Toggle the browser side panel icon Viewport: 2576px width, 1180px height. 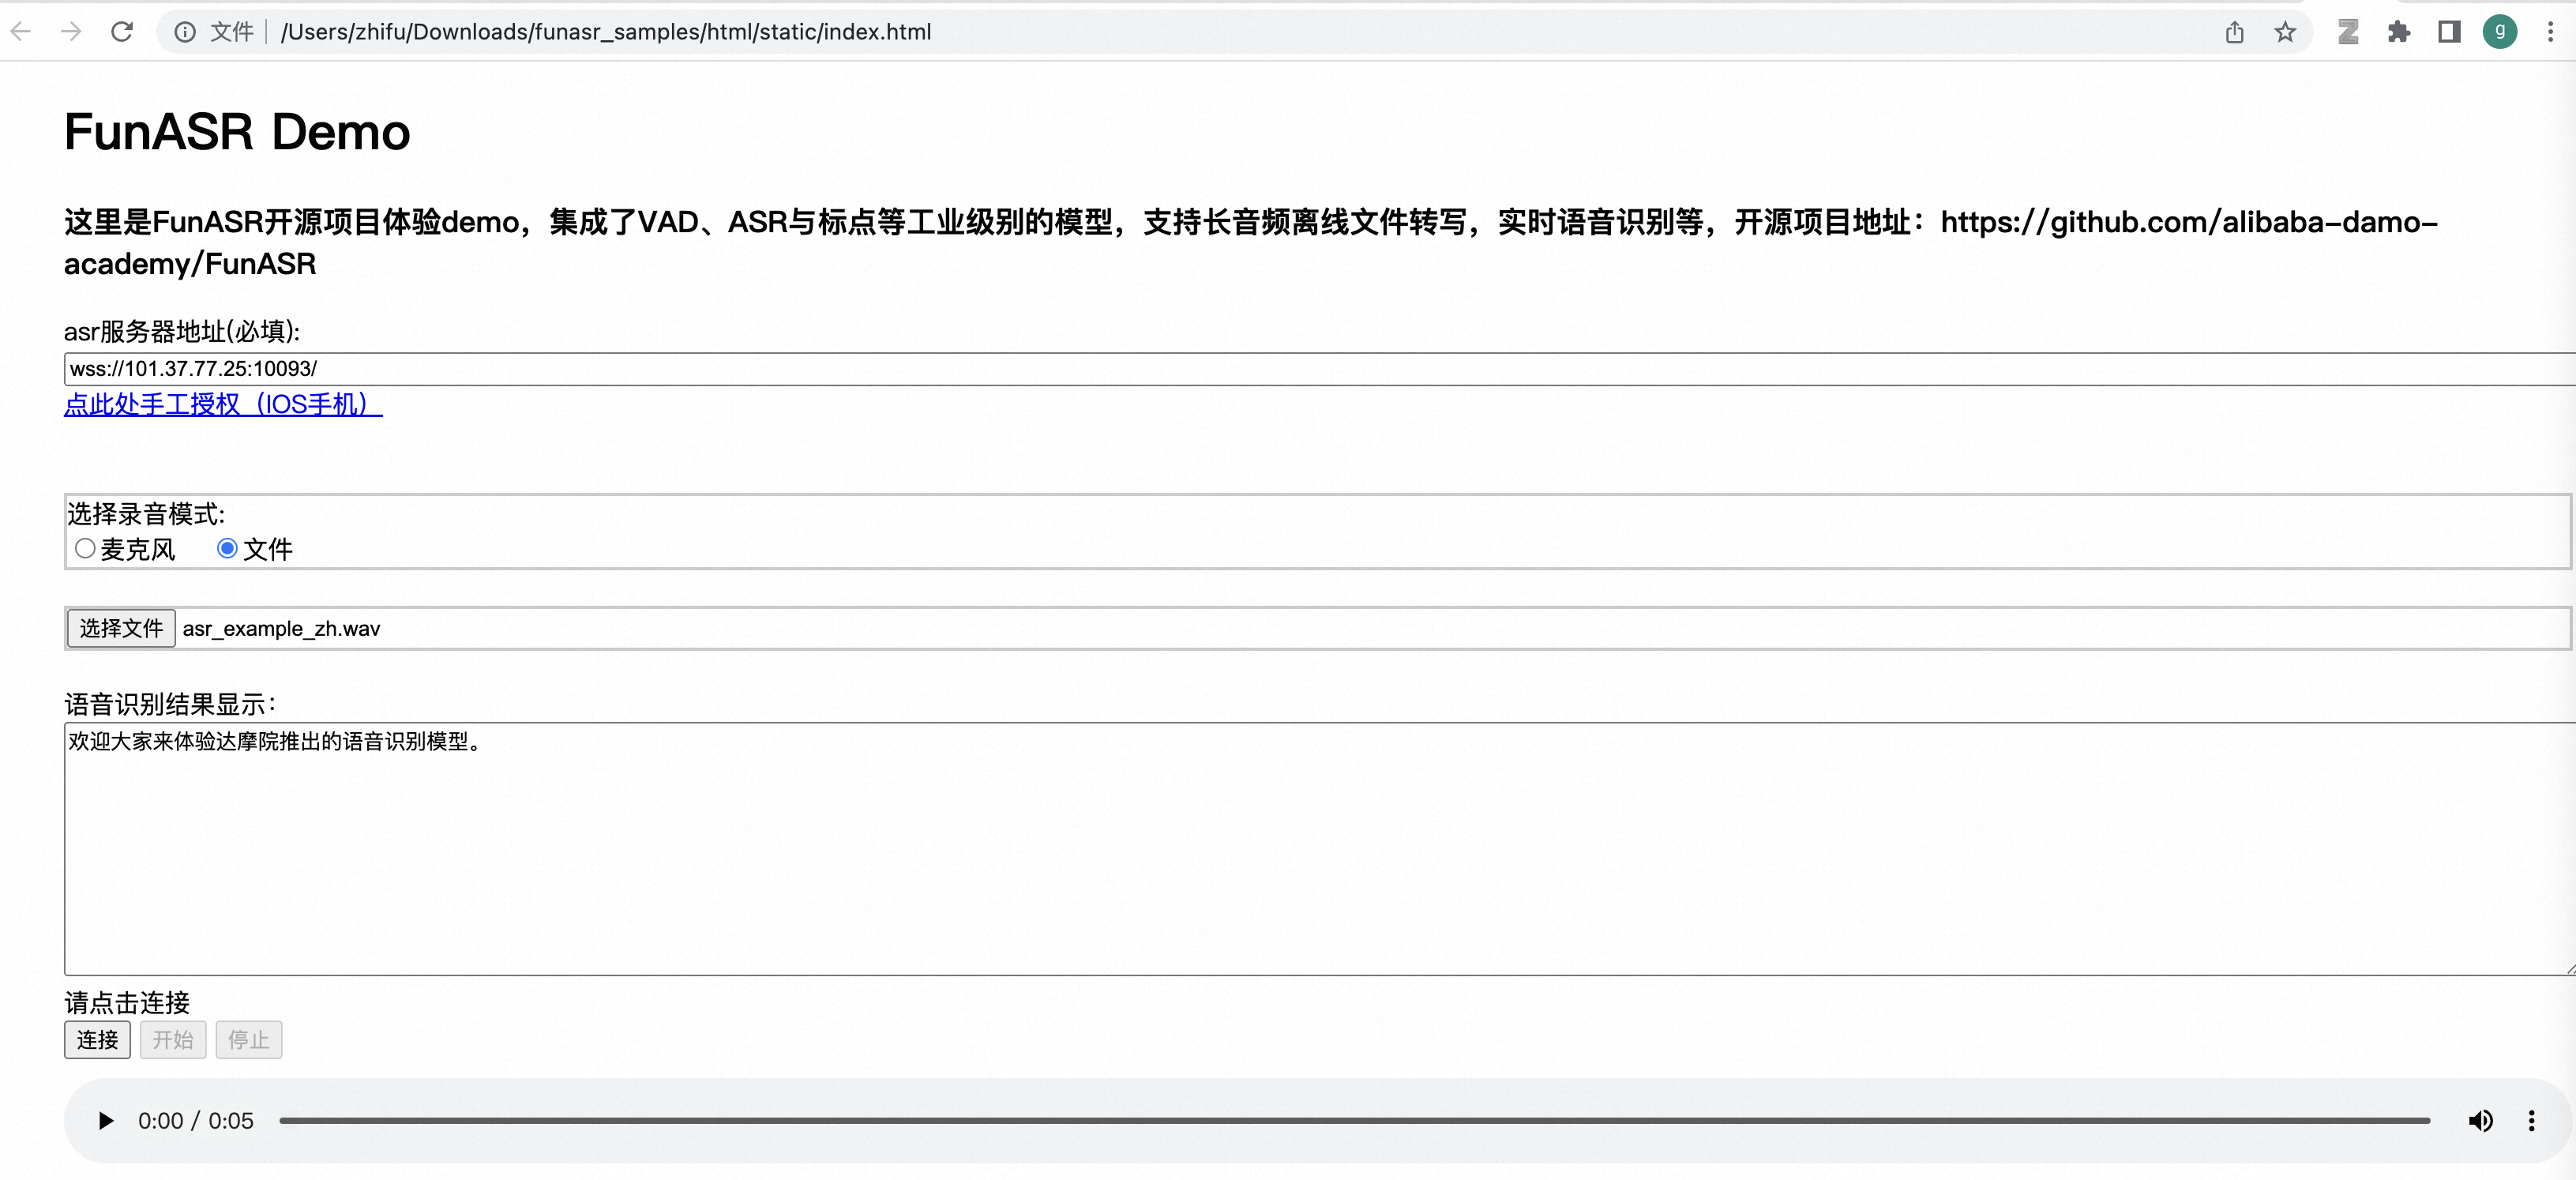tap(2449, 32)
